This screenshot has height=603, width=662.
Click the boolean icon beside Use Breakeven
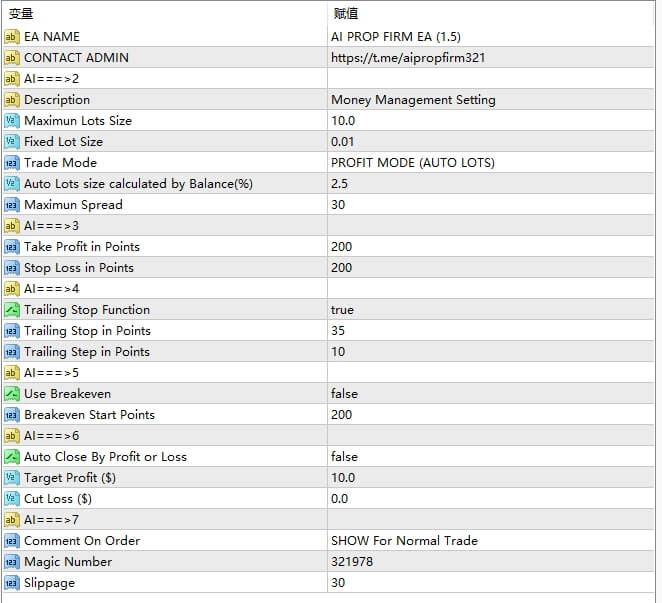[11, 394]
